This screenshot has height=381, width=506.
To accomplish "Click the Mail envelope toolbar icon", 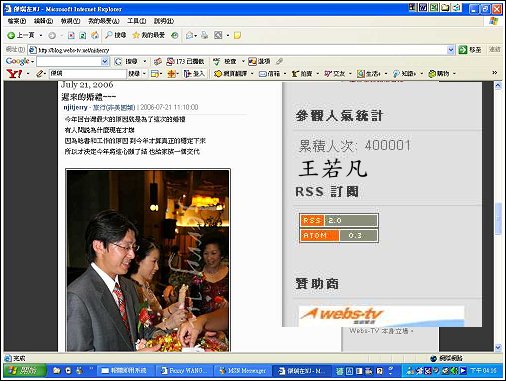I will pyautogui.click(x=189, y=35).
